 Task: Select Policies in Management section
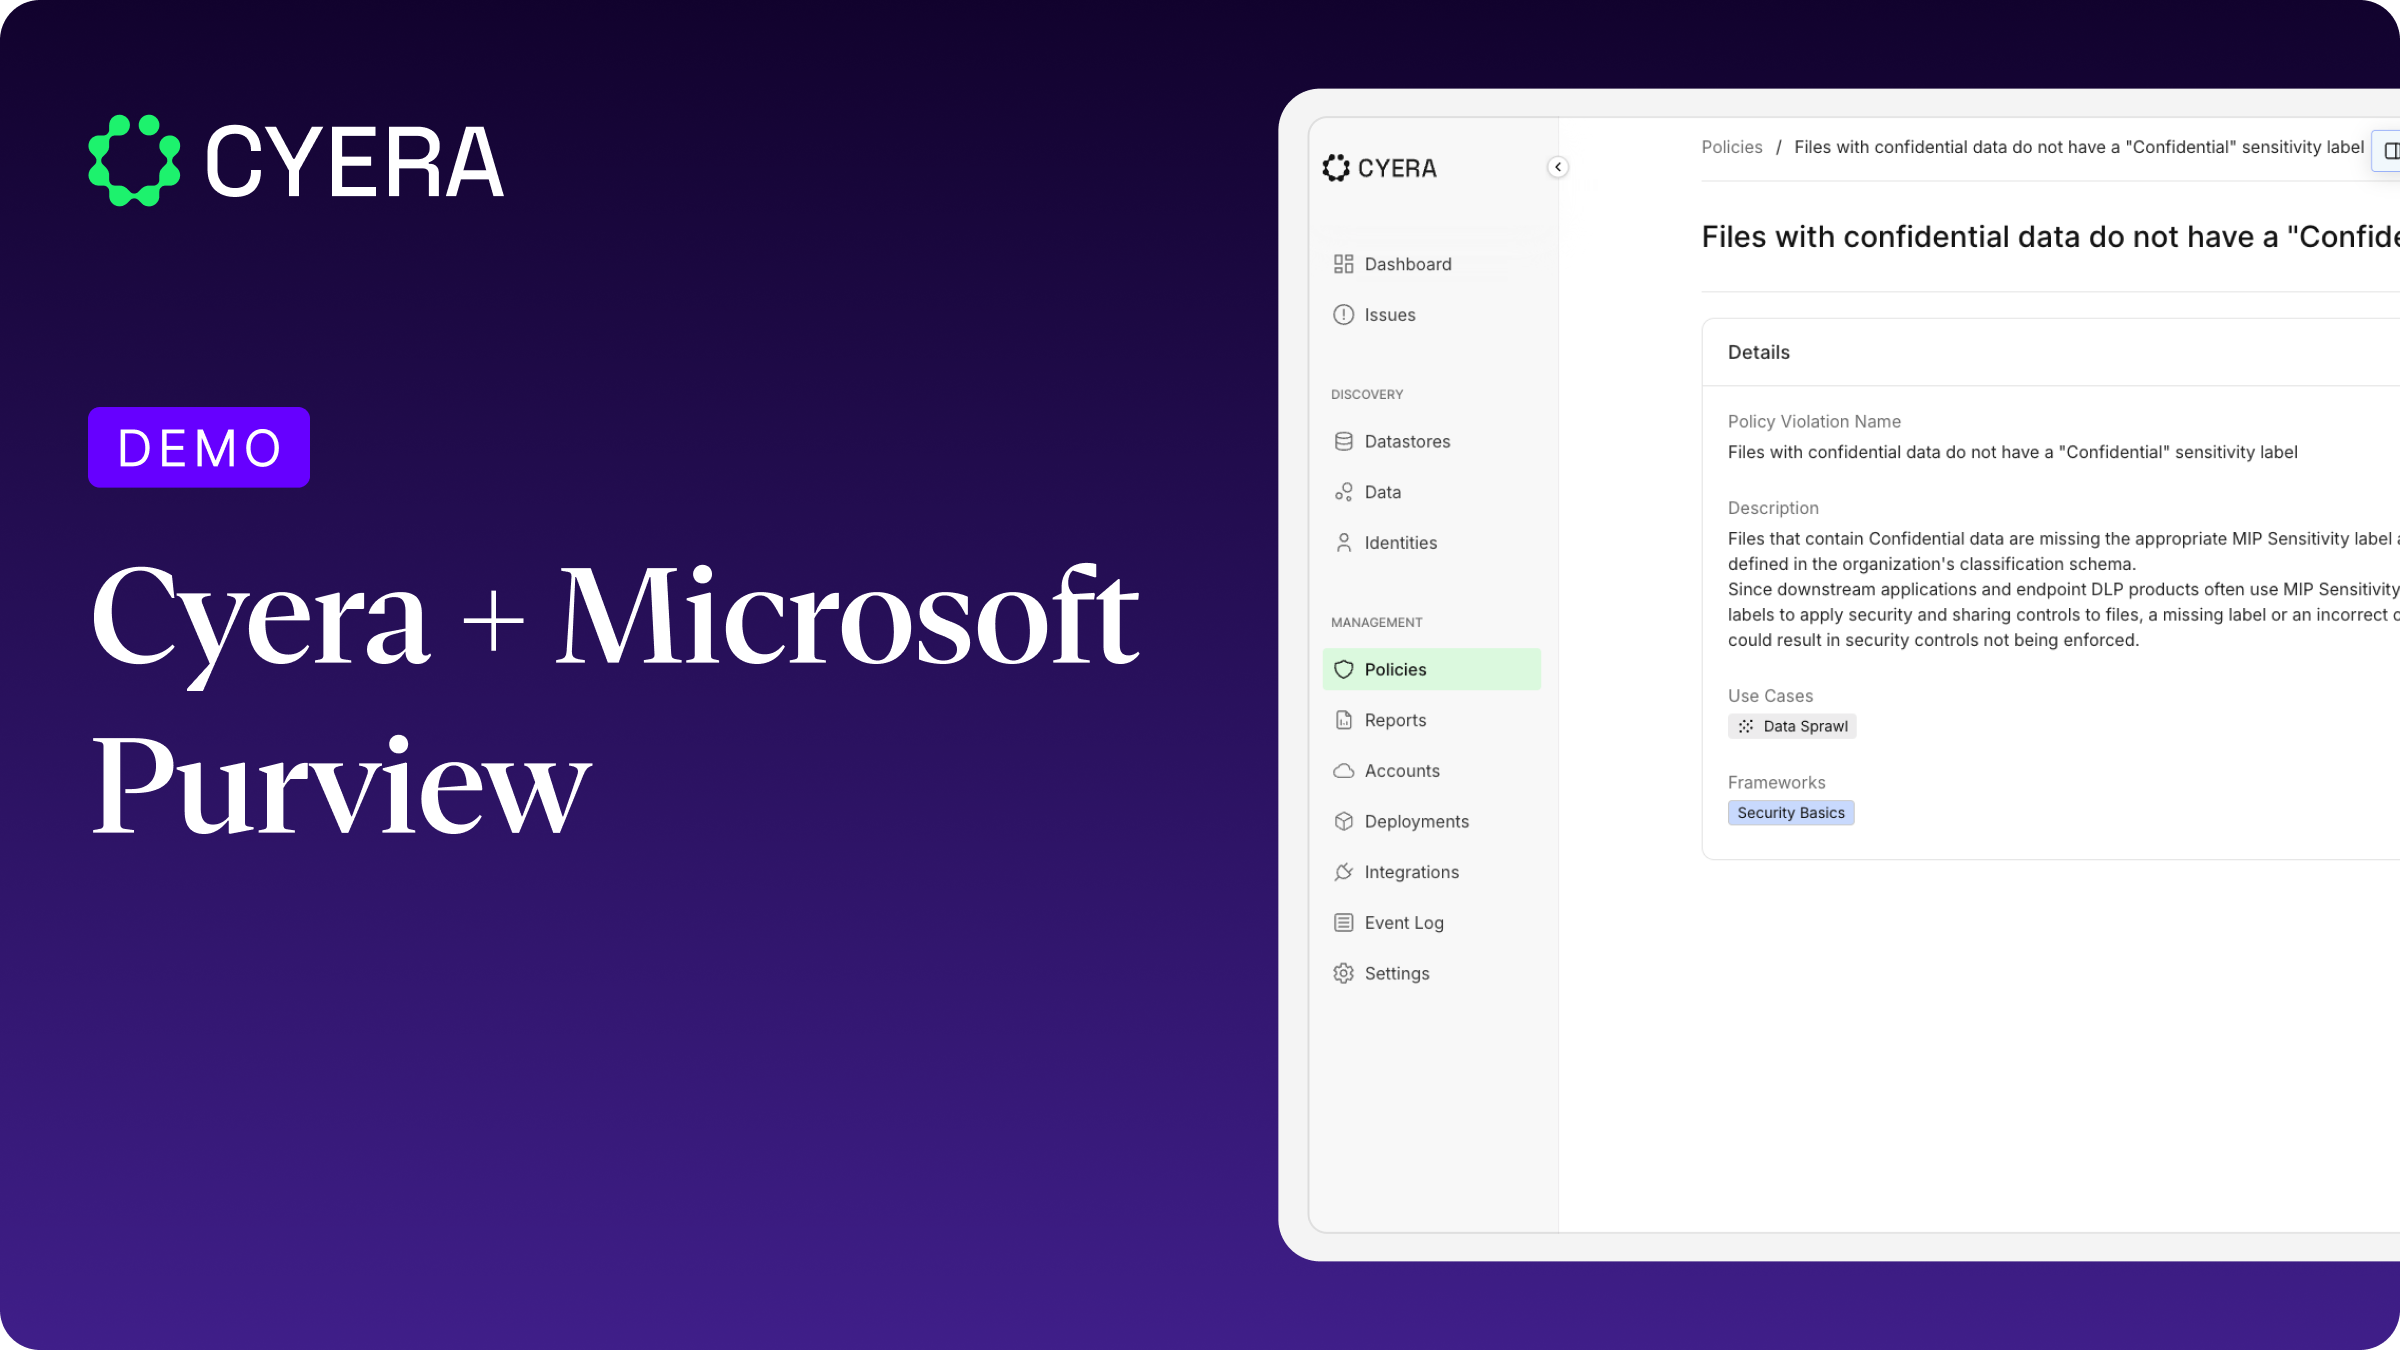click(1431, 669)
